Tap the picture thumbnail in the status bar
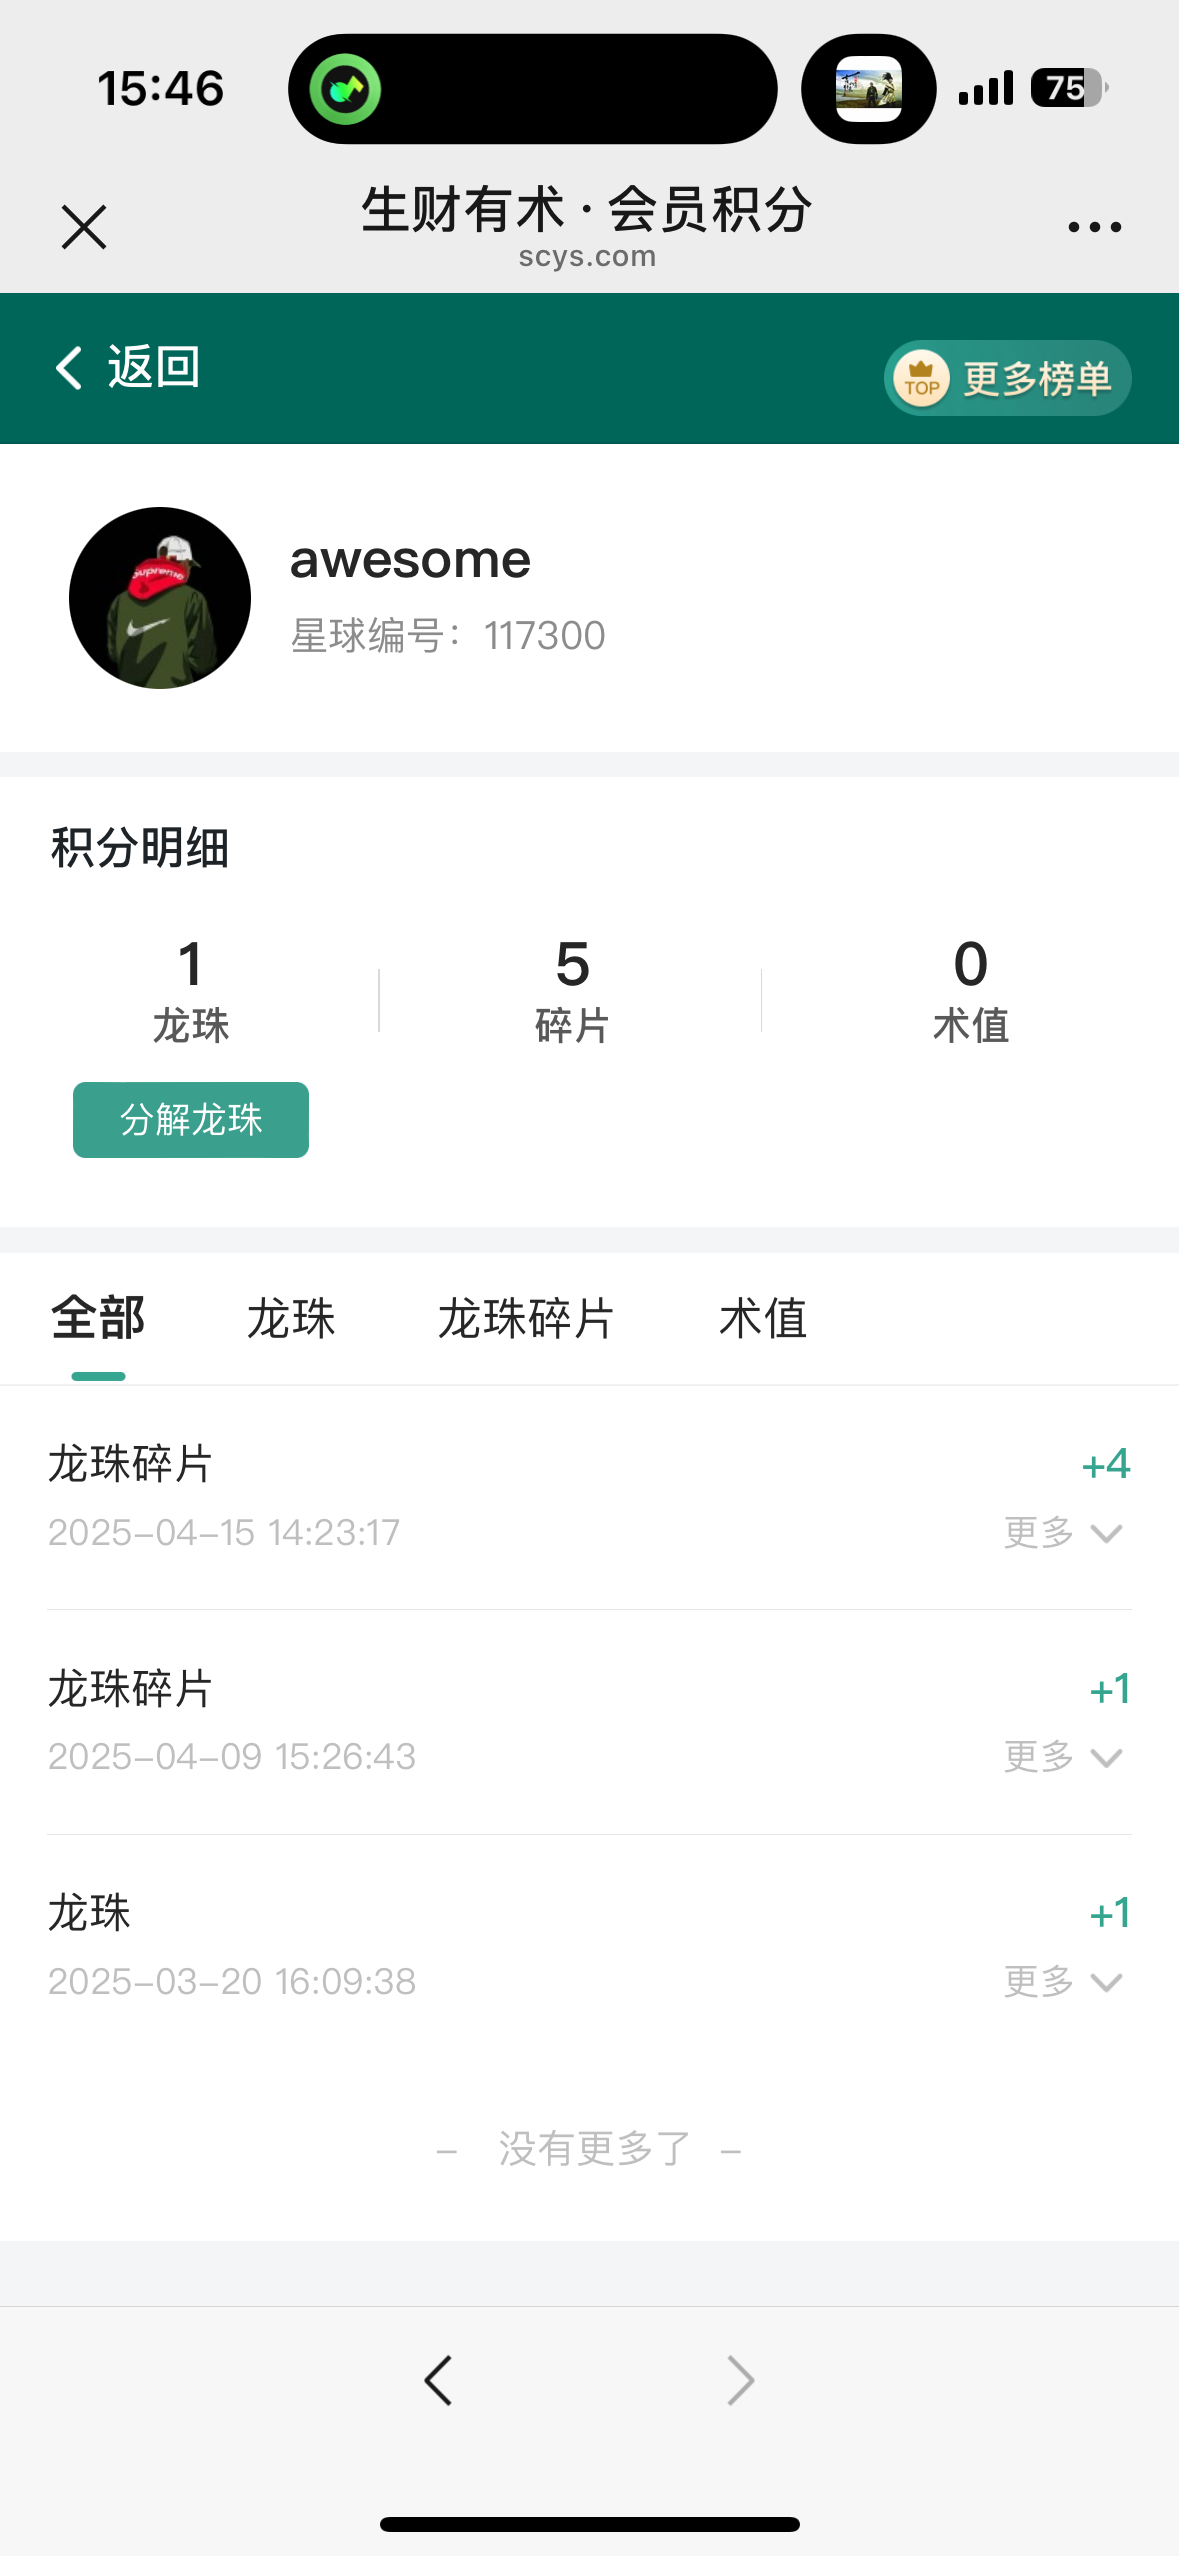The image size is (1179, 2556). [868, 89]
